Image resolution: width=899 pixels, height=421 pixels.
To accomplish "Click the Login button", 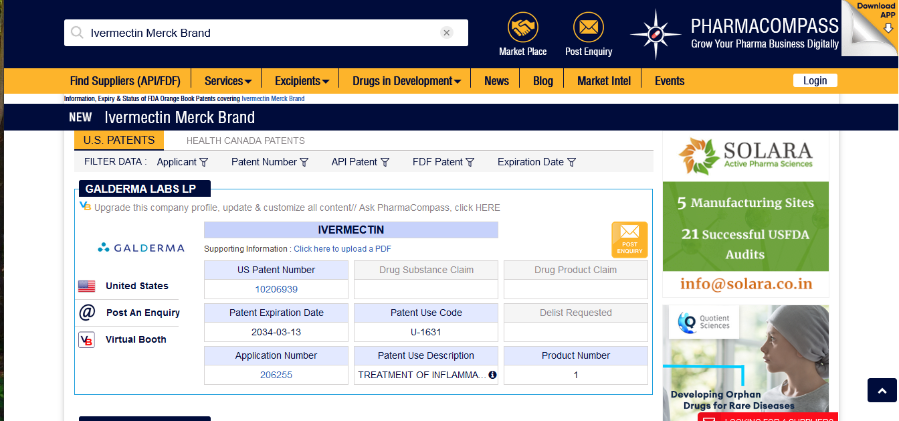I will pos(815,80).
